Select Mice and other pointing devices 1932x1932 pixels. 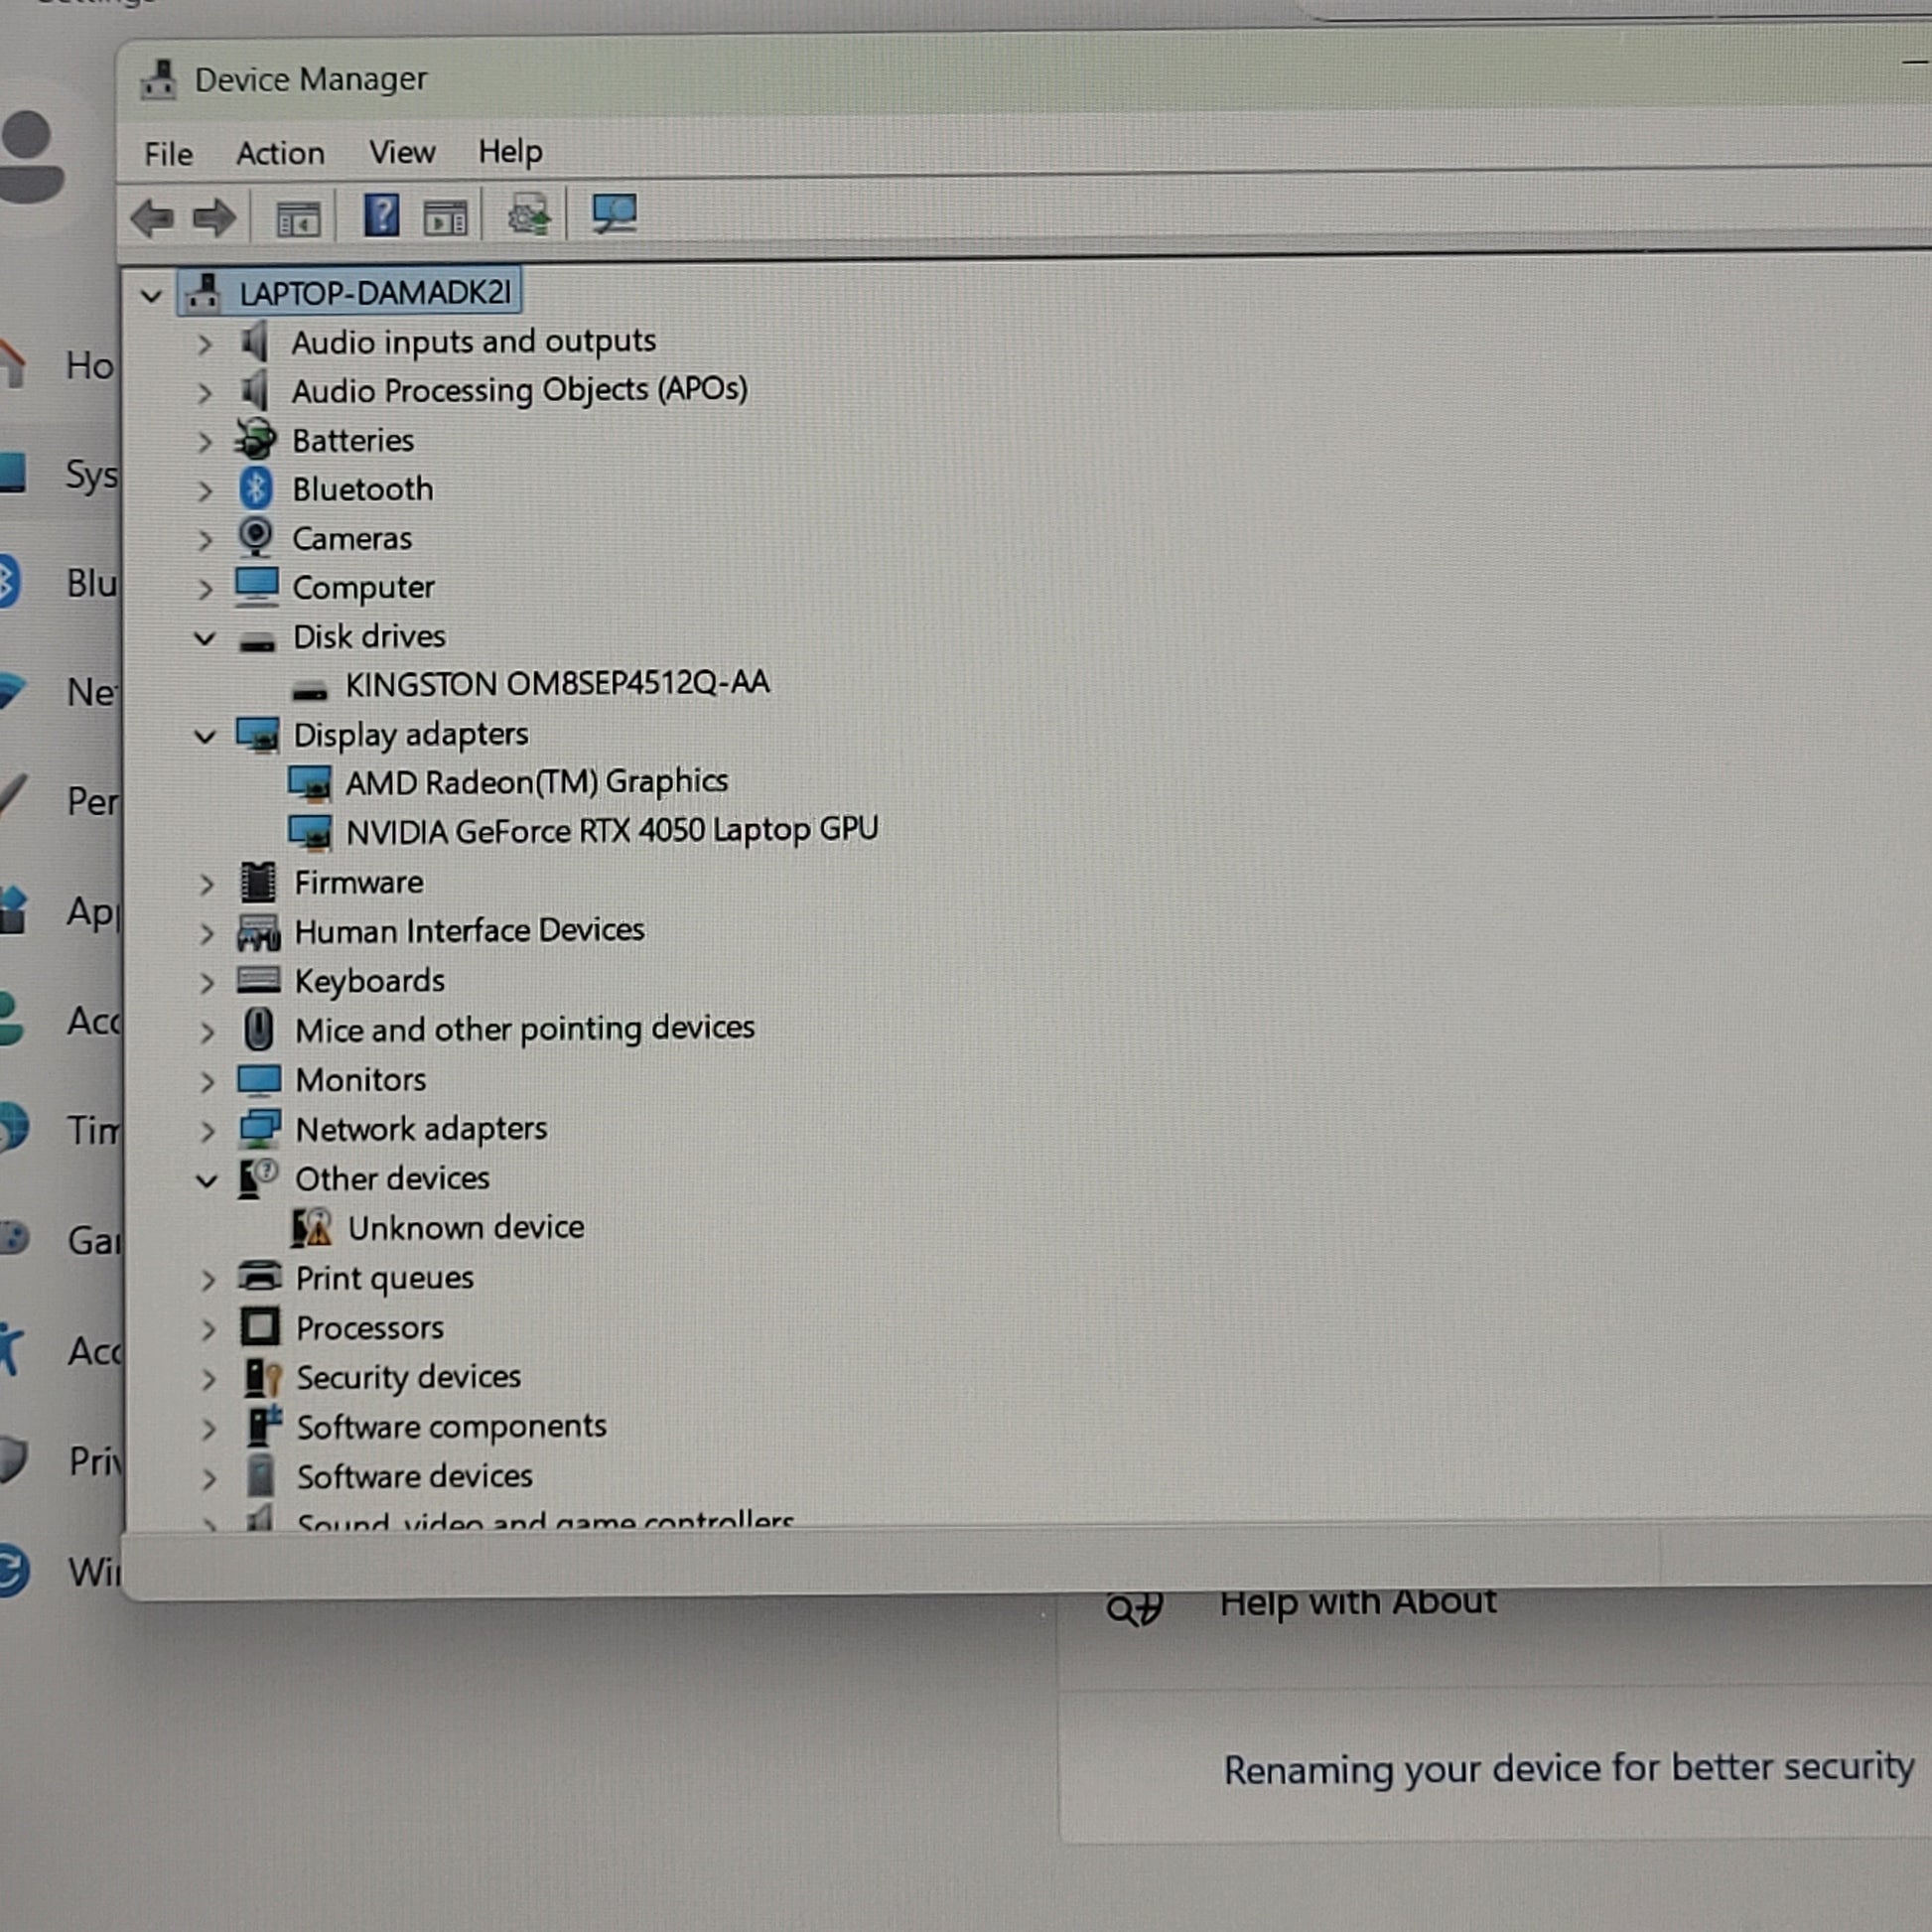pyautogui.click(x=525, y=1029)
